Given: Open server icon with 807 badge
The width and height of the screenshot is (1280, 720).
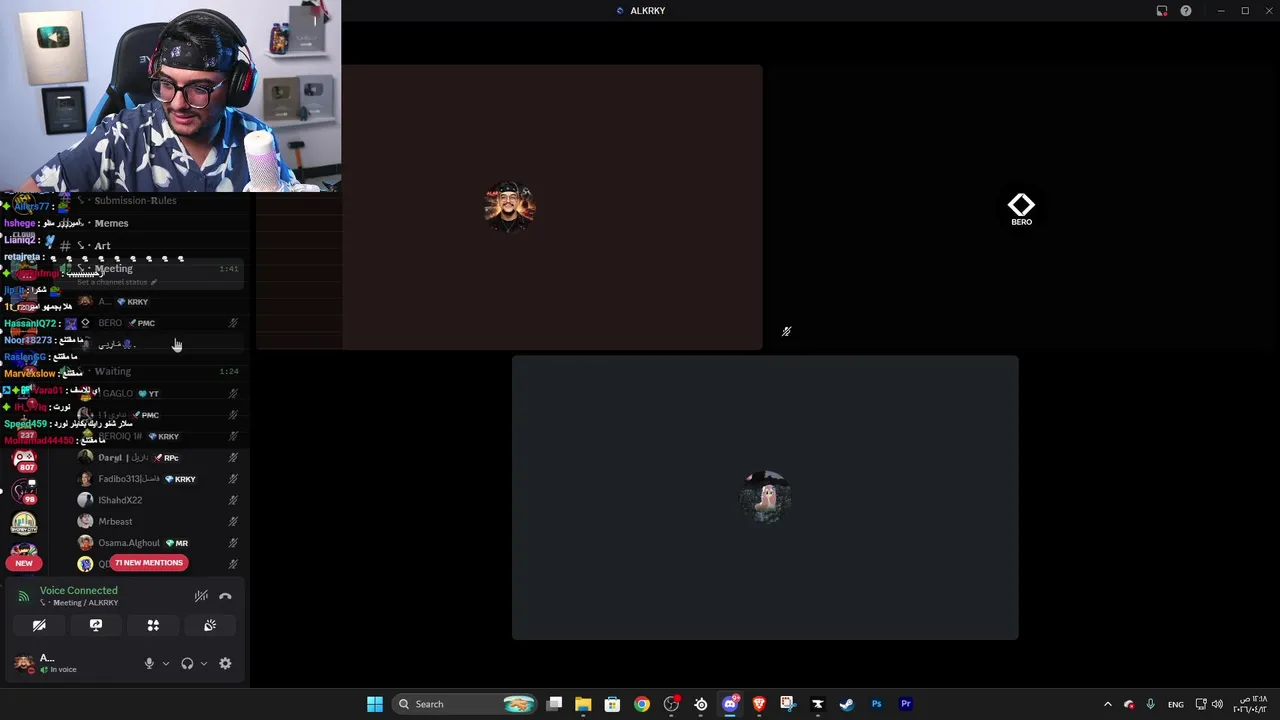Looking at the screenshot, I should (x=24, y=459).
